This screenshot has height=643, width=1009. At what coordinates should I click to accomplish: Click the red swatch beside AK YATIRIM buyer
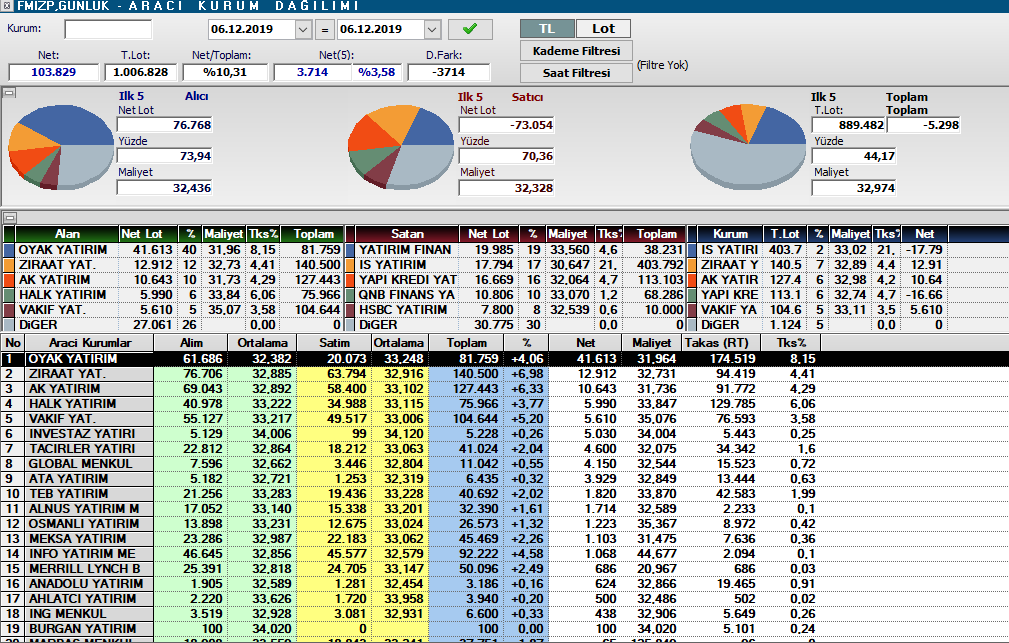(x=8, y=279)
